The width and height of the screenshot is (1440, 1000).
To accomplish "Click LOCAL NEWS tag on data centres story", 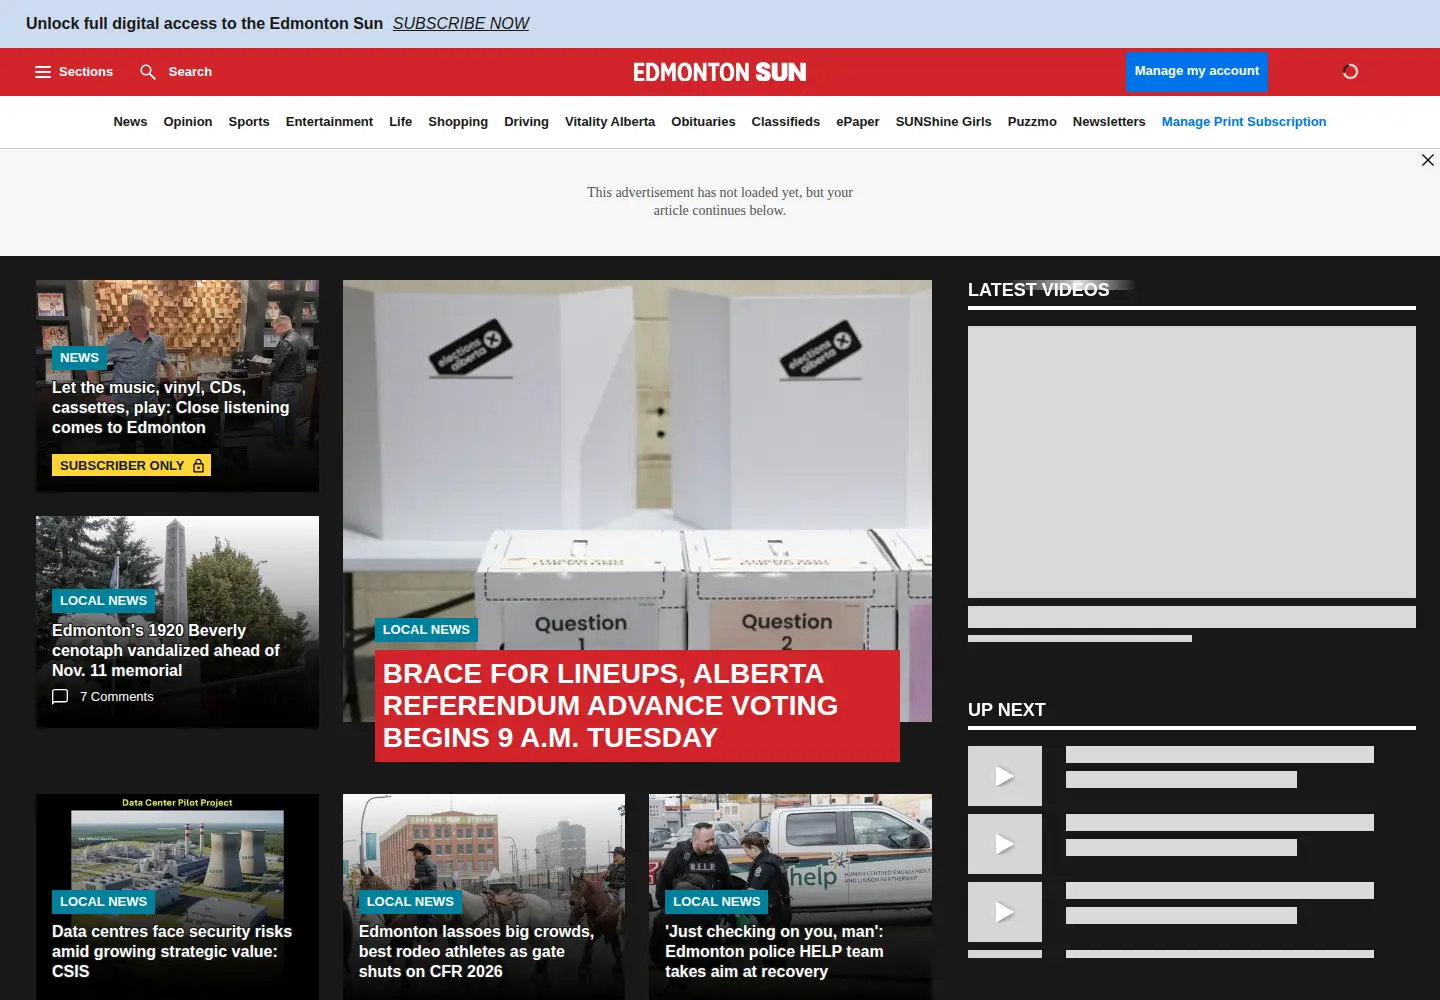I will click(x=103, y=902).
